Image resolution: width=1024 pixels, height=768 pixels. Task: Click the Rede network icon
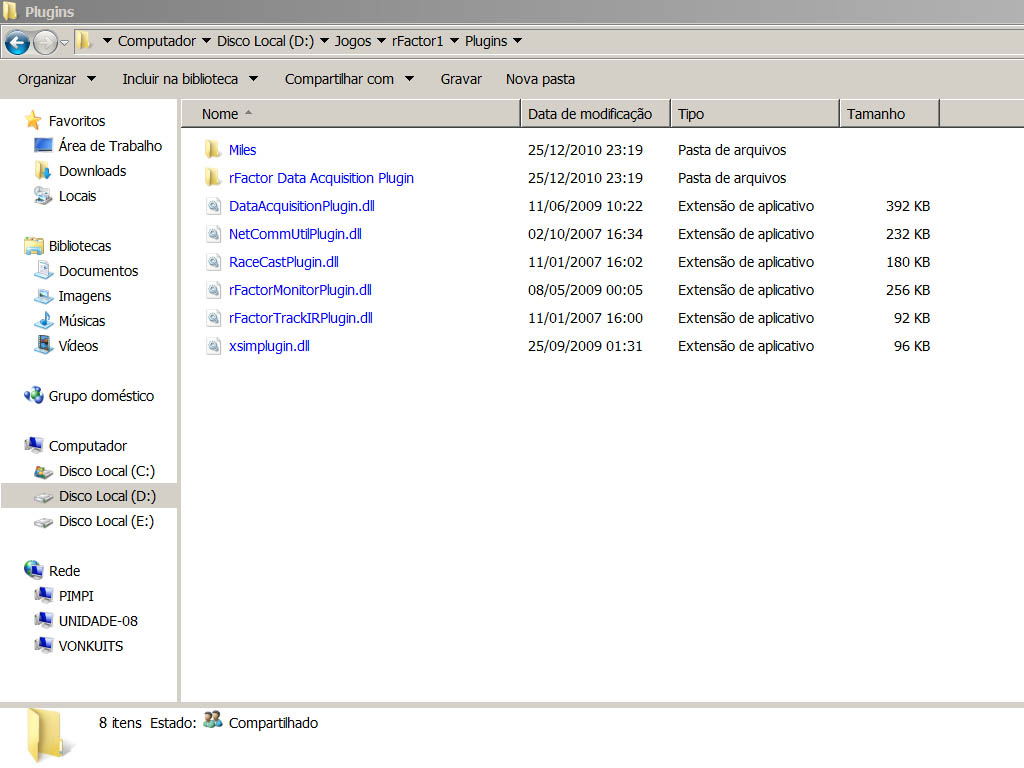point(33,570)
